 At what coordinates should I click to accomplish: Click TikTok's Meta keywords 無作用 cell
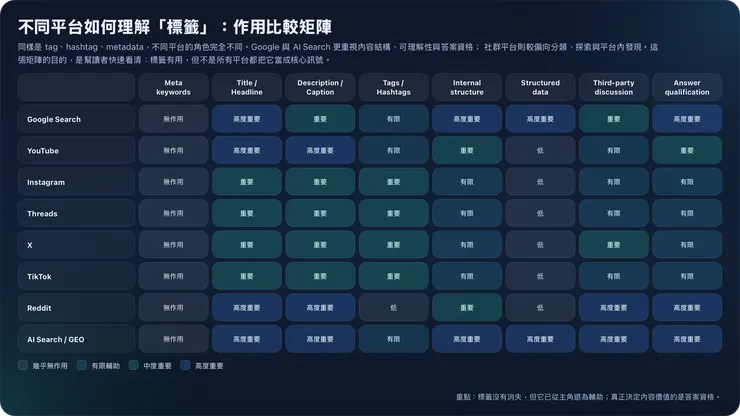point(173,276)
